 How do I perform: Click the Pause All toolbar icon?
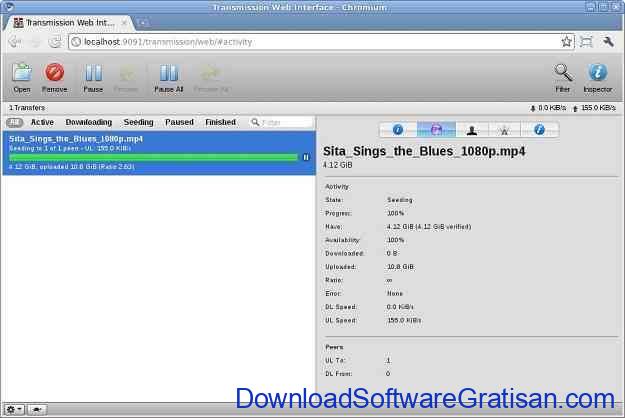169,73
